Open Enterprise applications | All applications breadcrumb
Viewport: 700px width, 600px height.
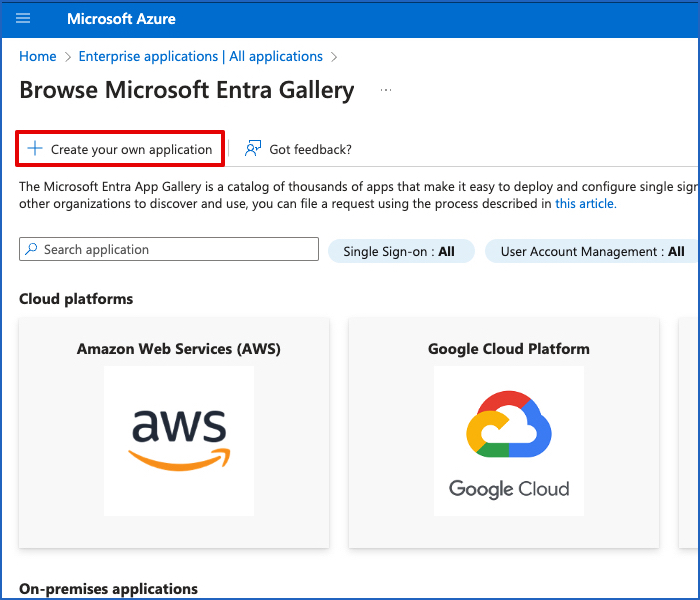pos(200,57)
